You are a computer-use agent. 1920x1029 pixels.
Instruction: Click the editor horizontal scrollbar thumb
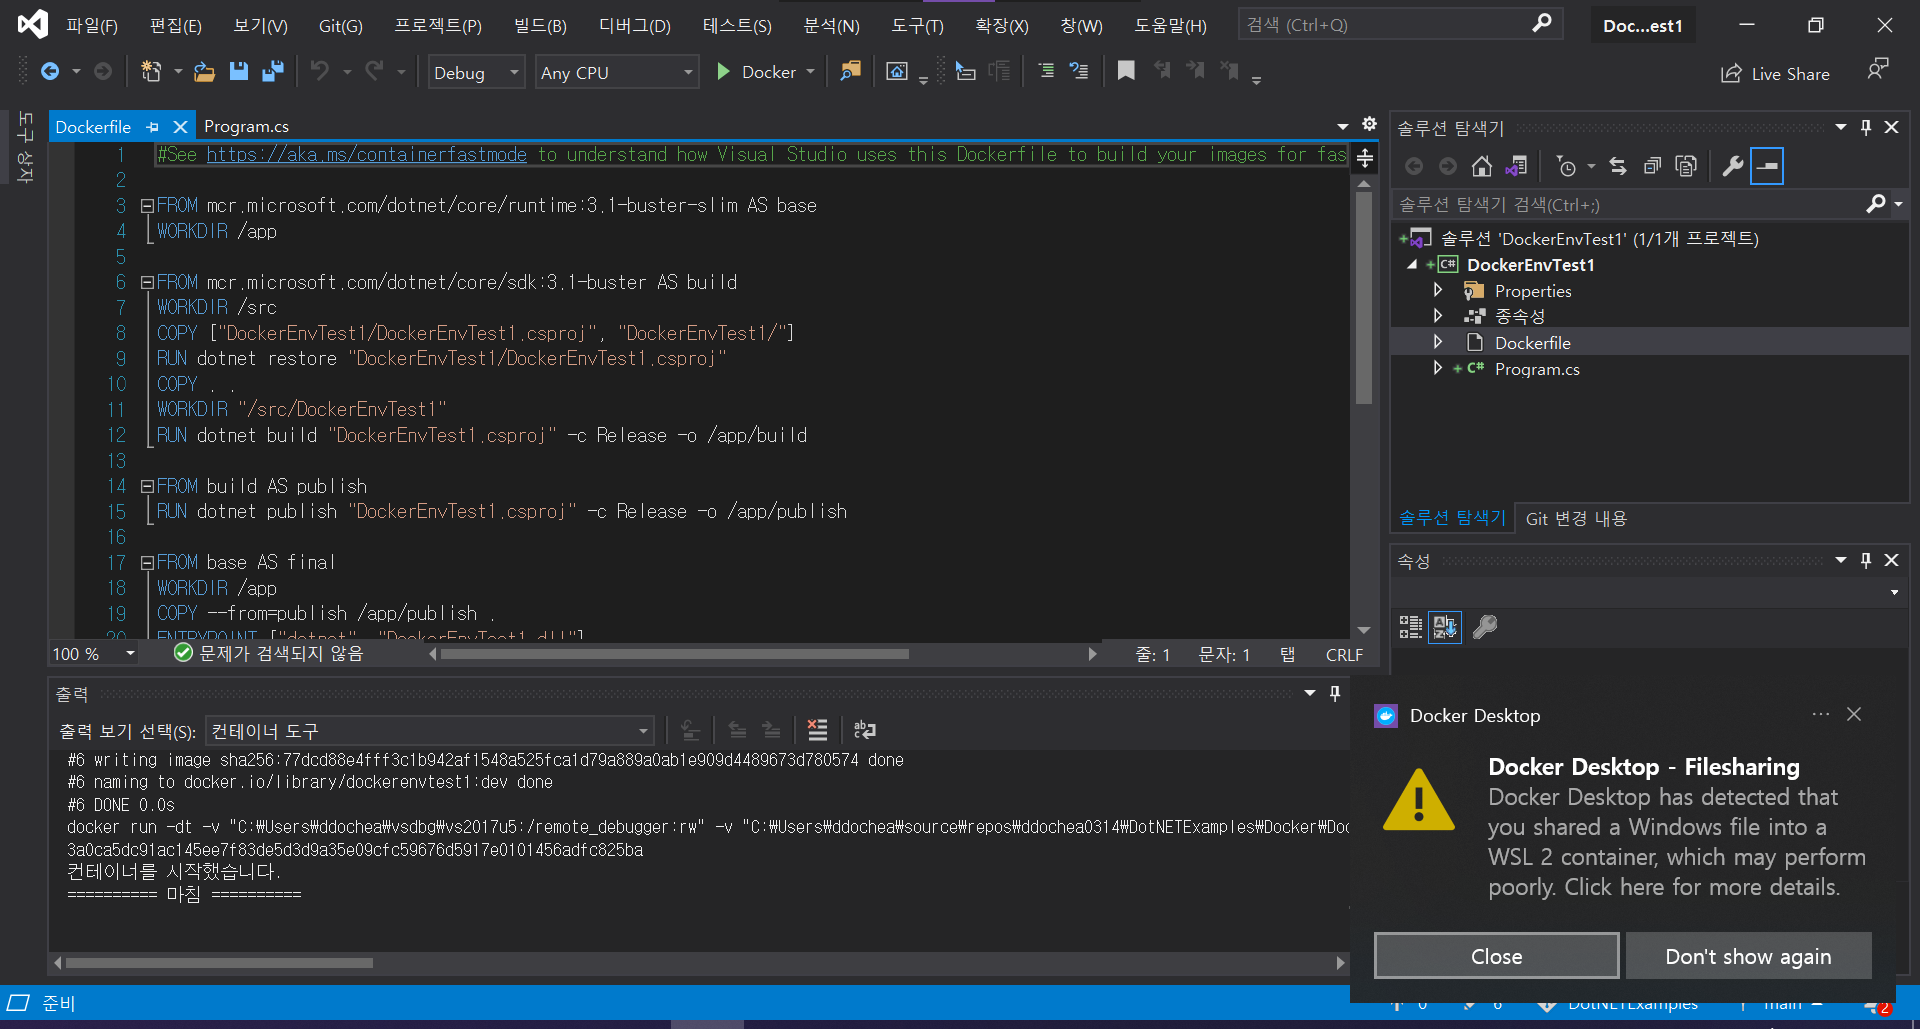[674, 654]
